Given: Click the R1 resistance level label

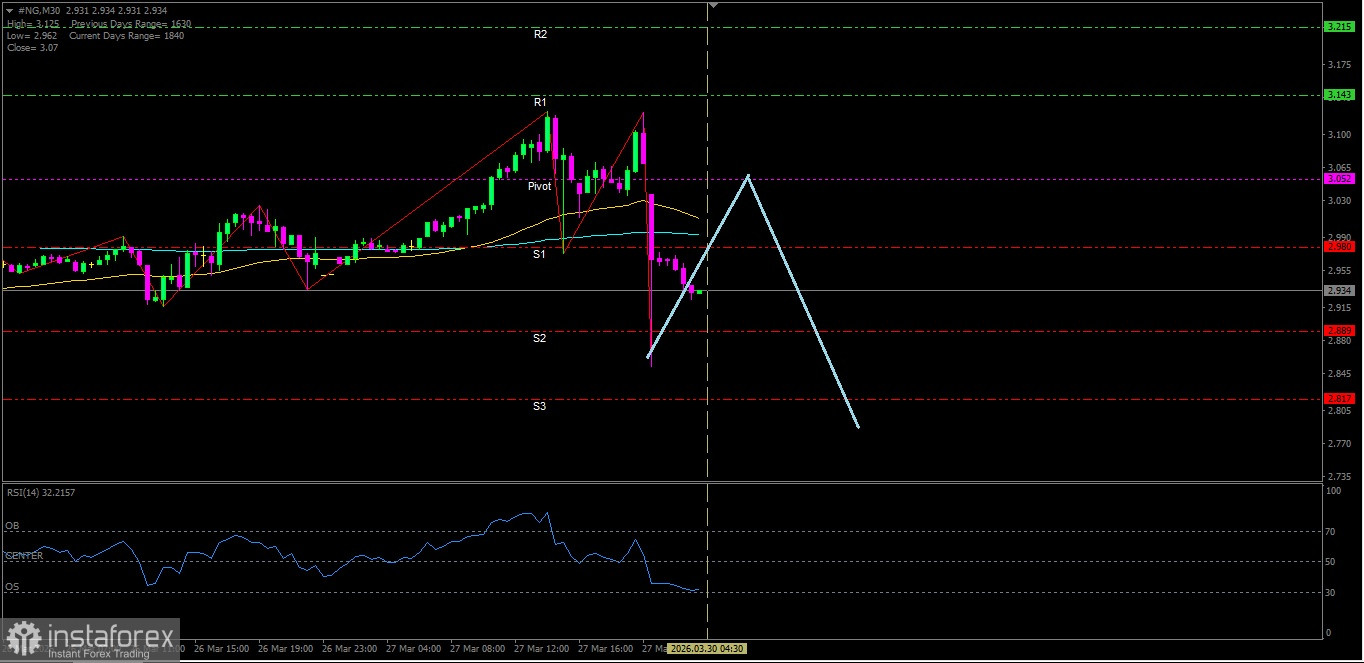Looking at the screenshot, I should [x=540, y=102].
